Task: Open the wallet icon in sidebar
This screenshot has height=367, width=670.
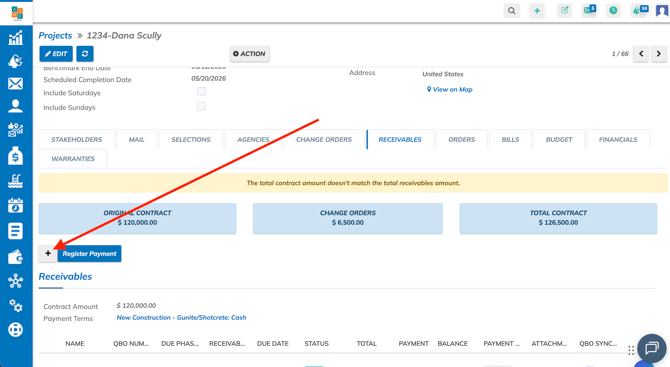Action: pos(15,257)
